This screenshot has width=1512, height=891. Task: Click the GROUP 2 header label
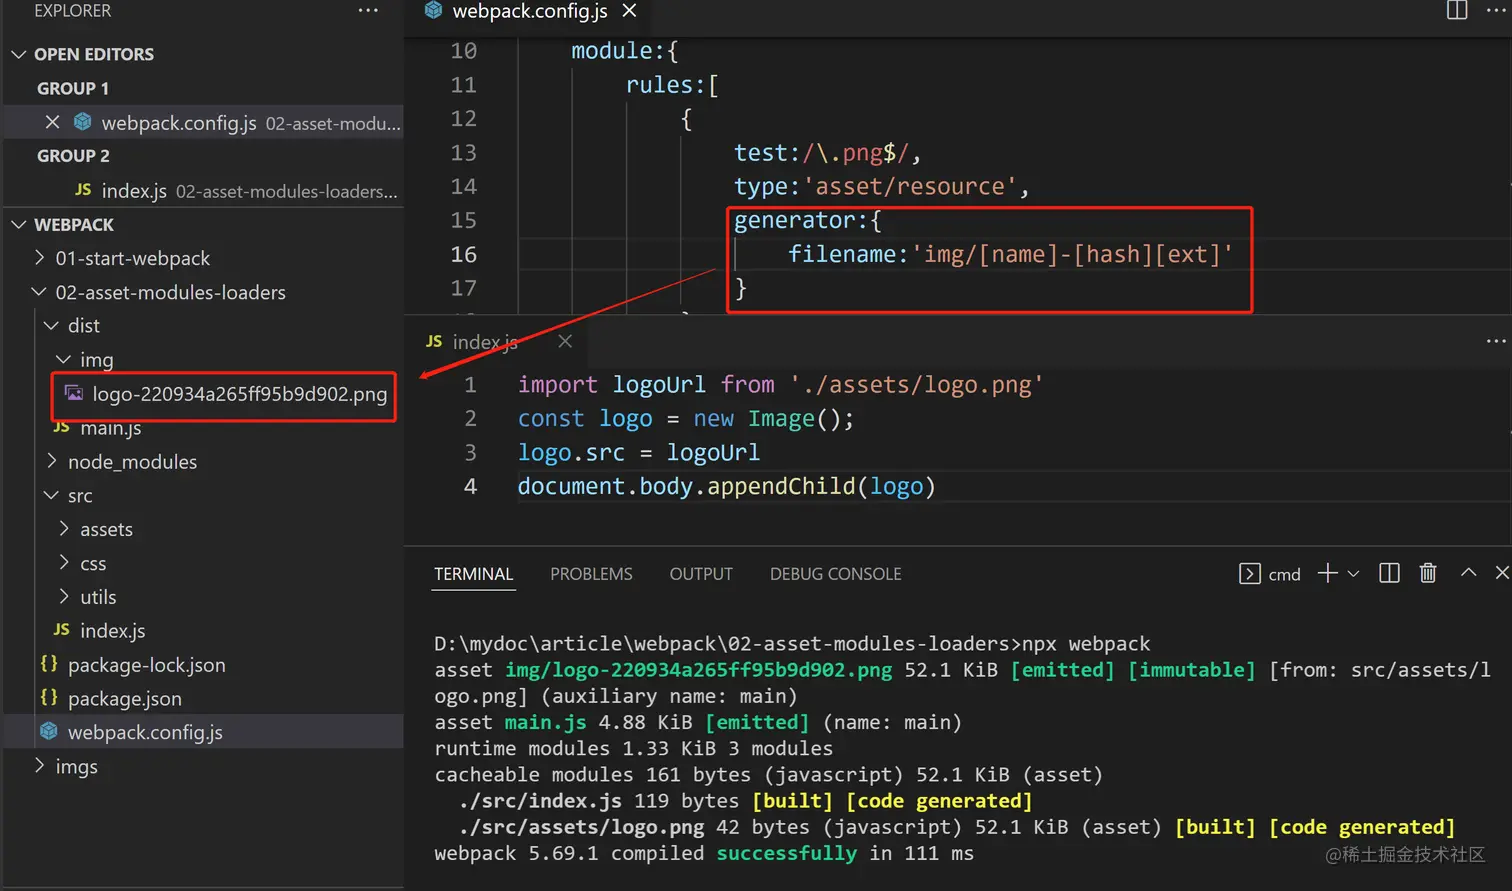click(x=73, y=156)
